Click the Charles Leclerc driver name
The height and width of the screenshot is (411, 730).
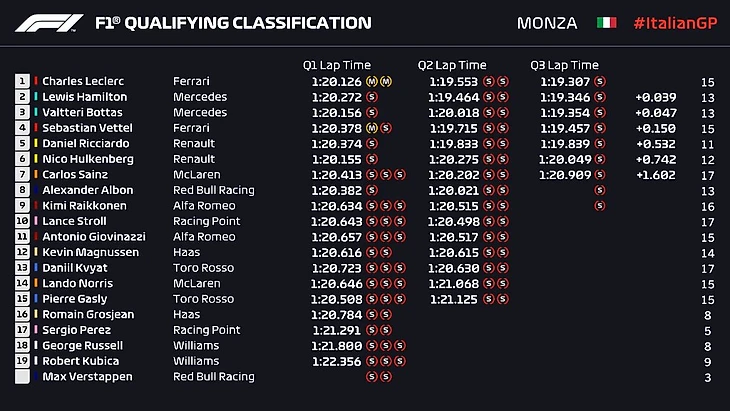(x=81, y=81)
